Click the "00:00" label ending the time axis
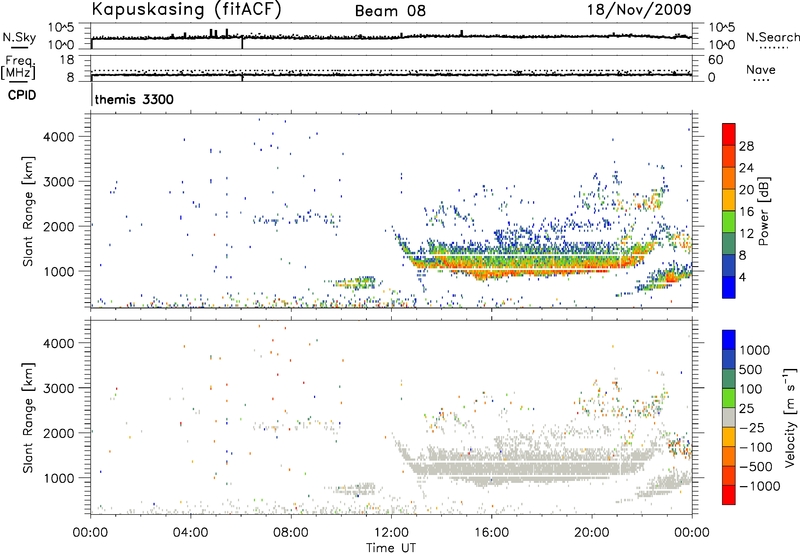The height and width of the screenshot is (554, 800). coord(692,533)
